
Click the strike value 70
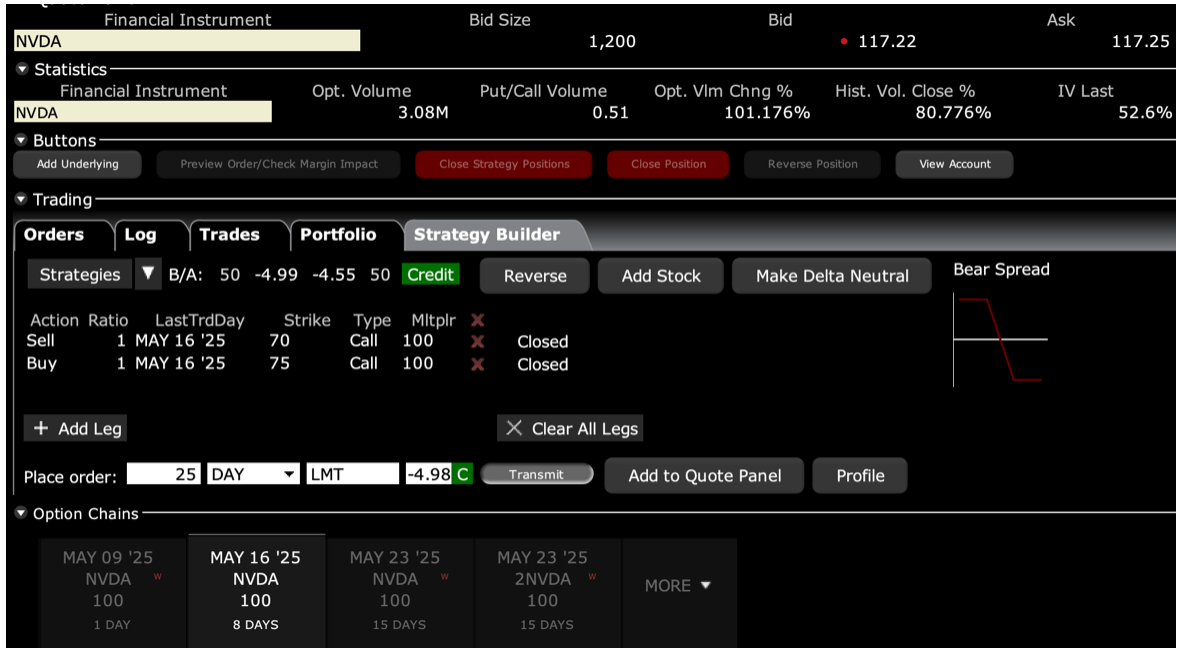tap(279, 341)
